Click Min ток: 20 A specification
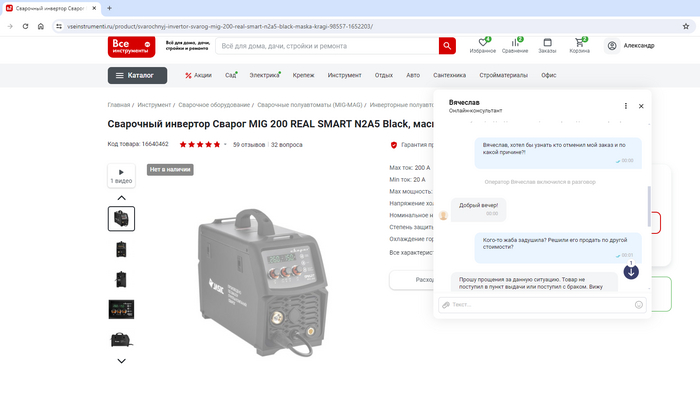The image size is (700, 404). 407,179
